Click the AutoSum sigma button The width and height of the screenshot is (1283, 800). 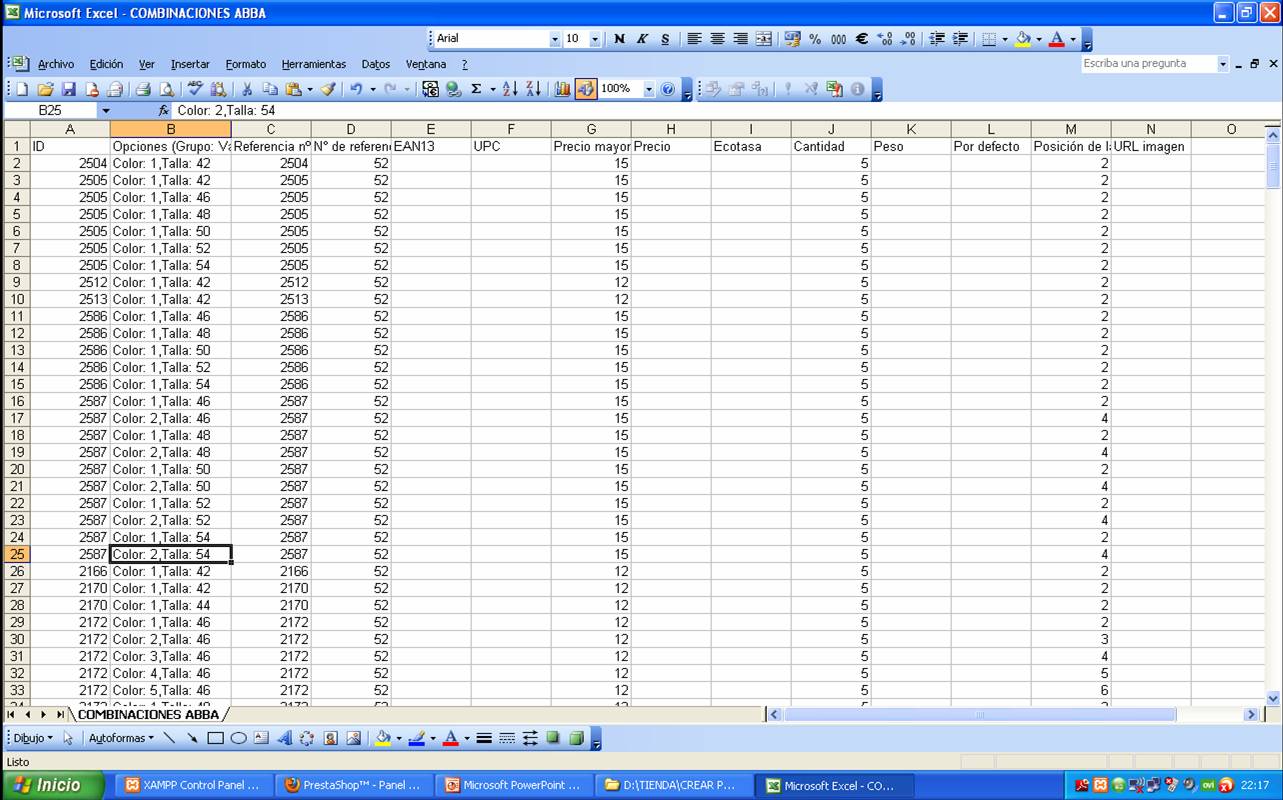(476, 89)
